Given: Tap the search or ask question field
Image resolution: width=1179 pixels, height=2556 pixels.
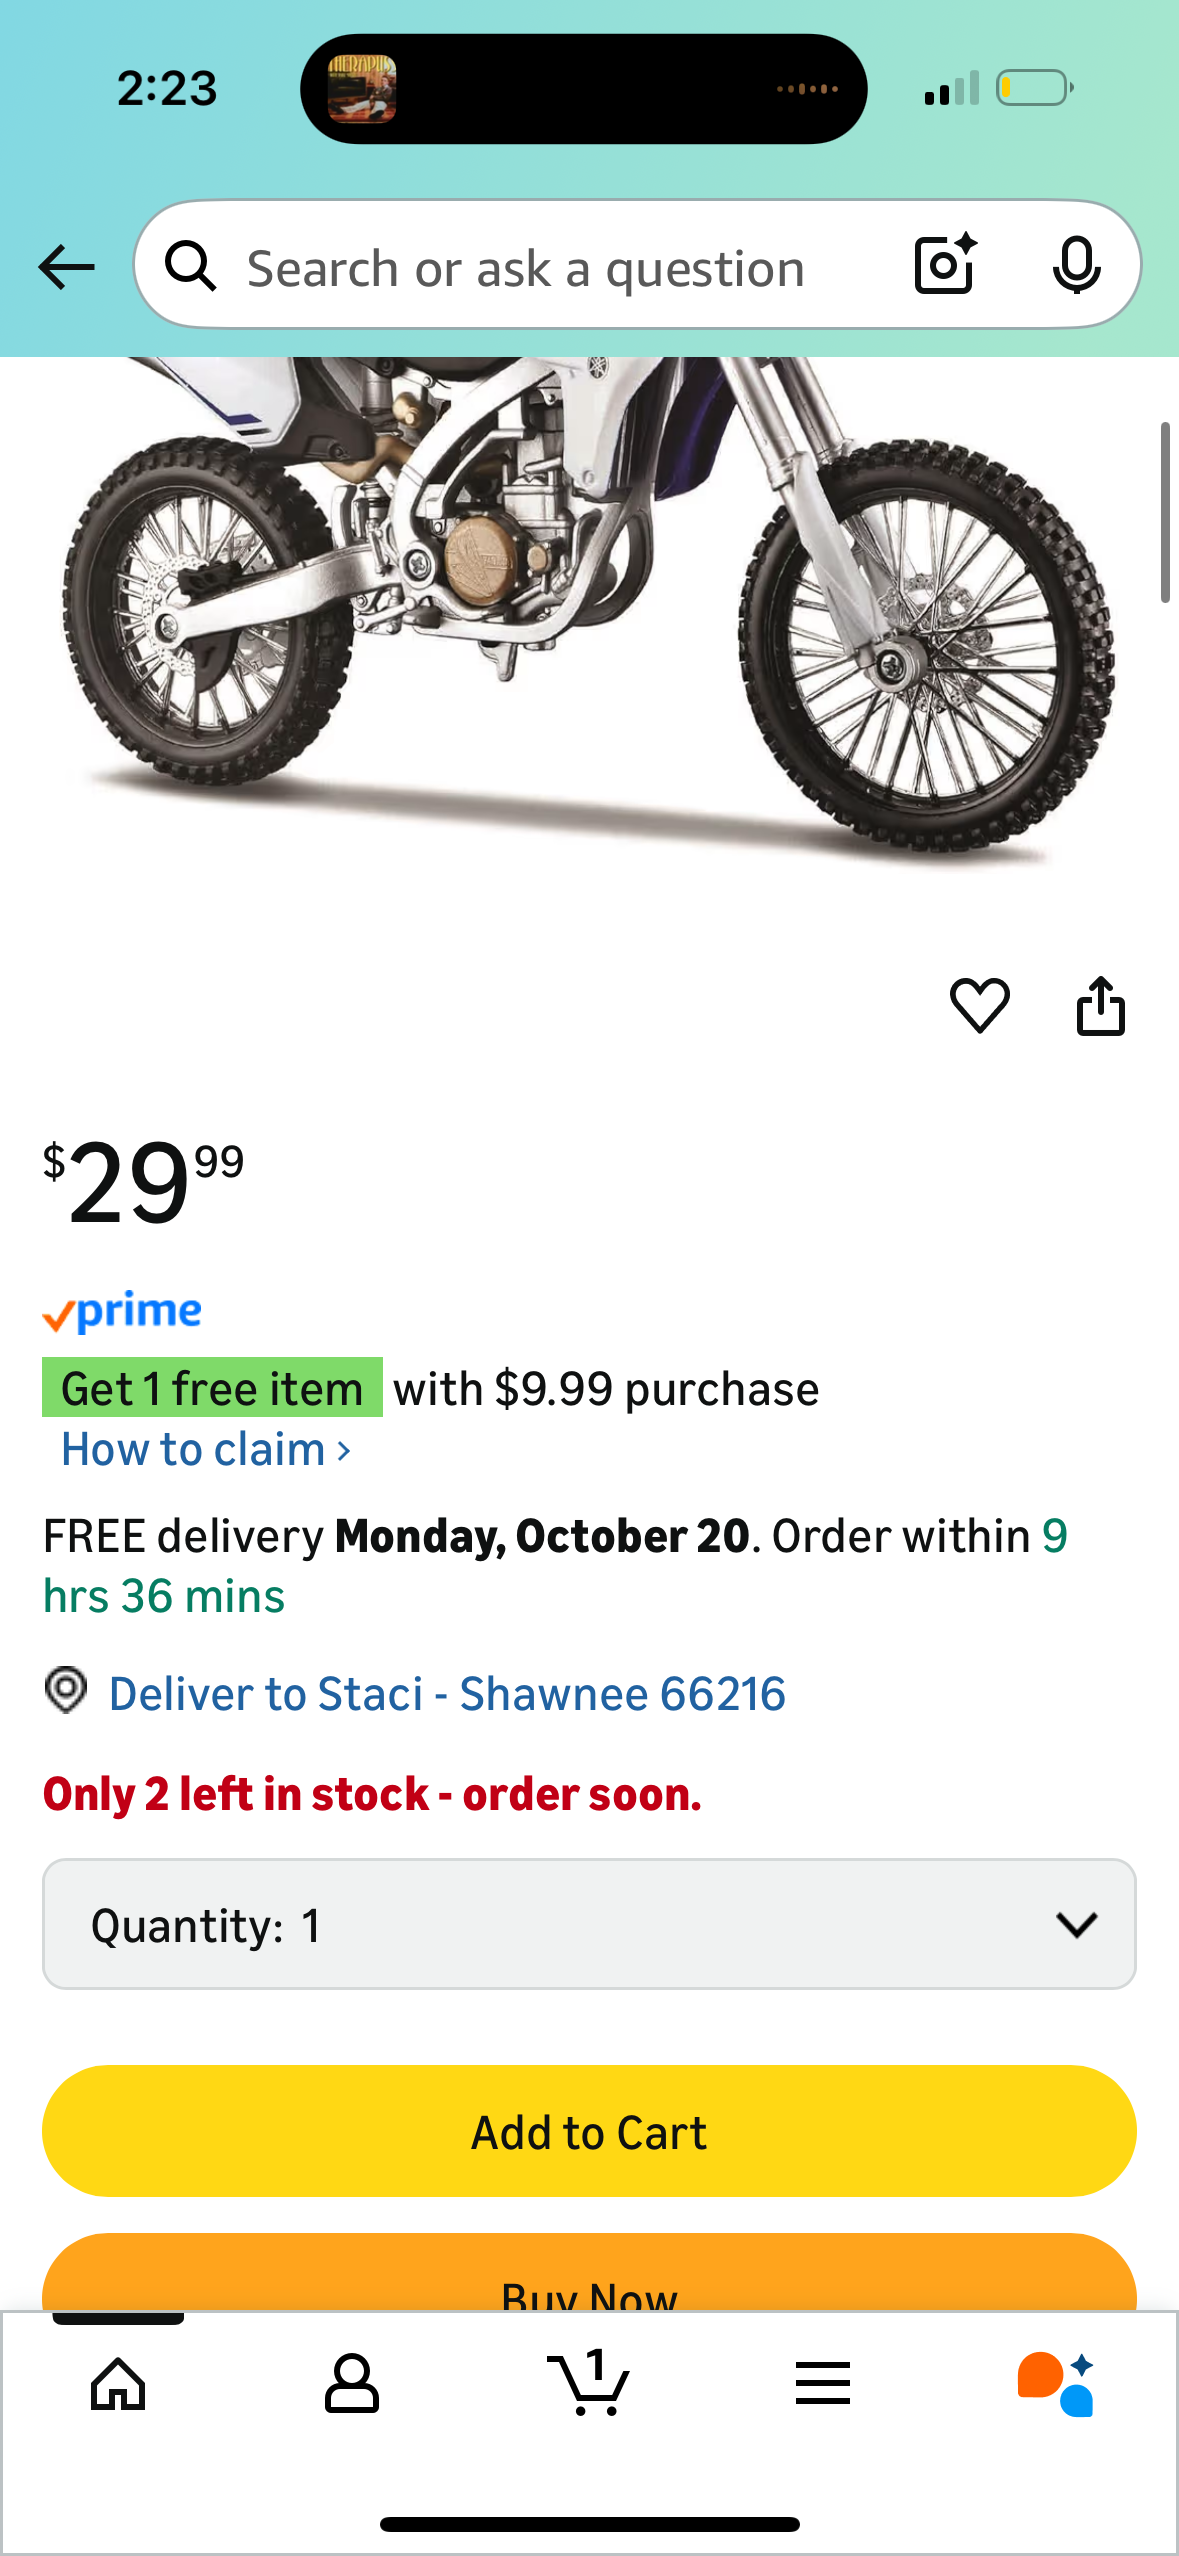Looking at the screenshot, I should [x=526, y=268].
